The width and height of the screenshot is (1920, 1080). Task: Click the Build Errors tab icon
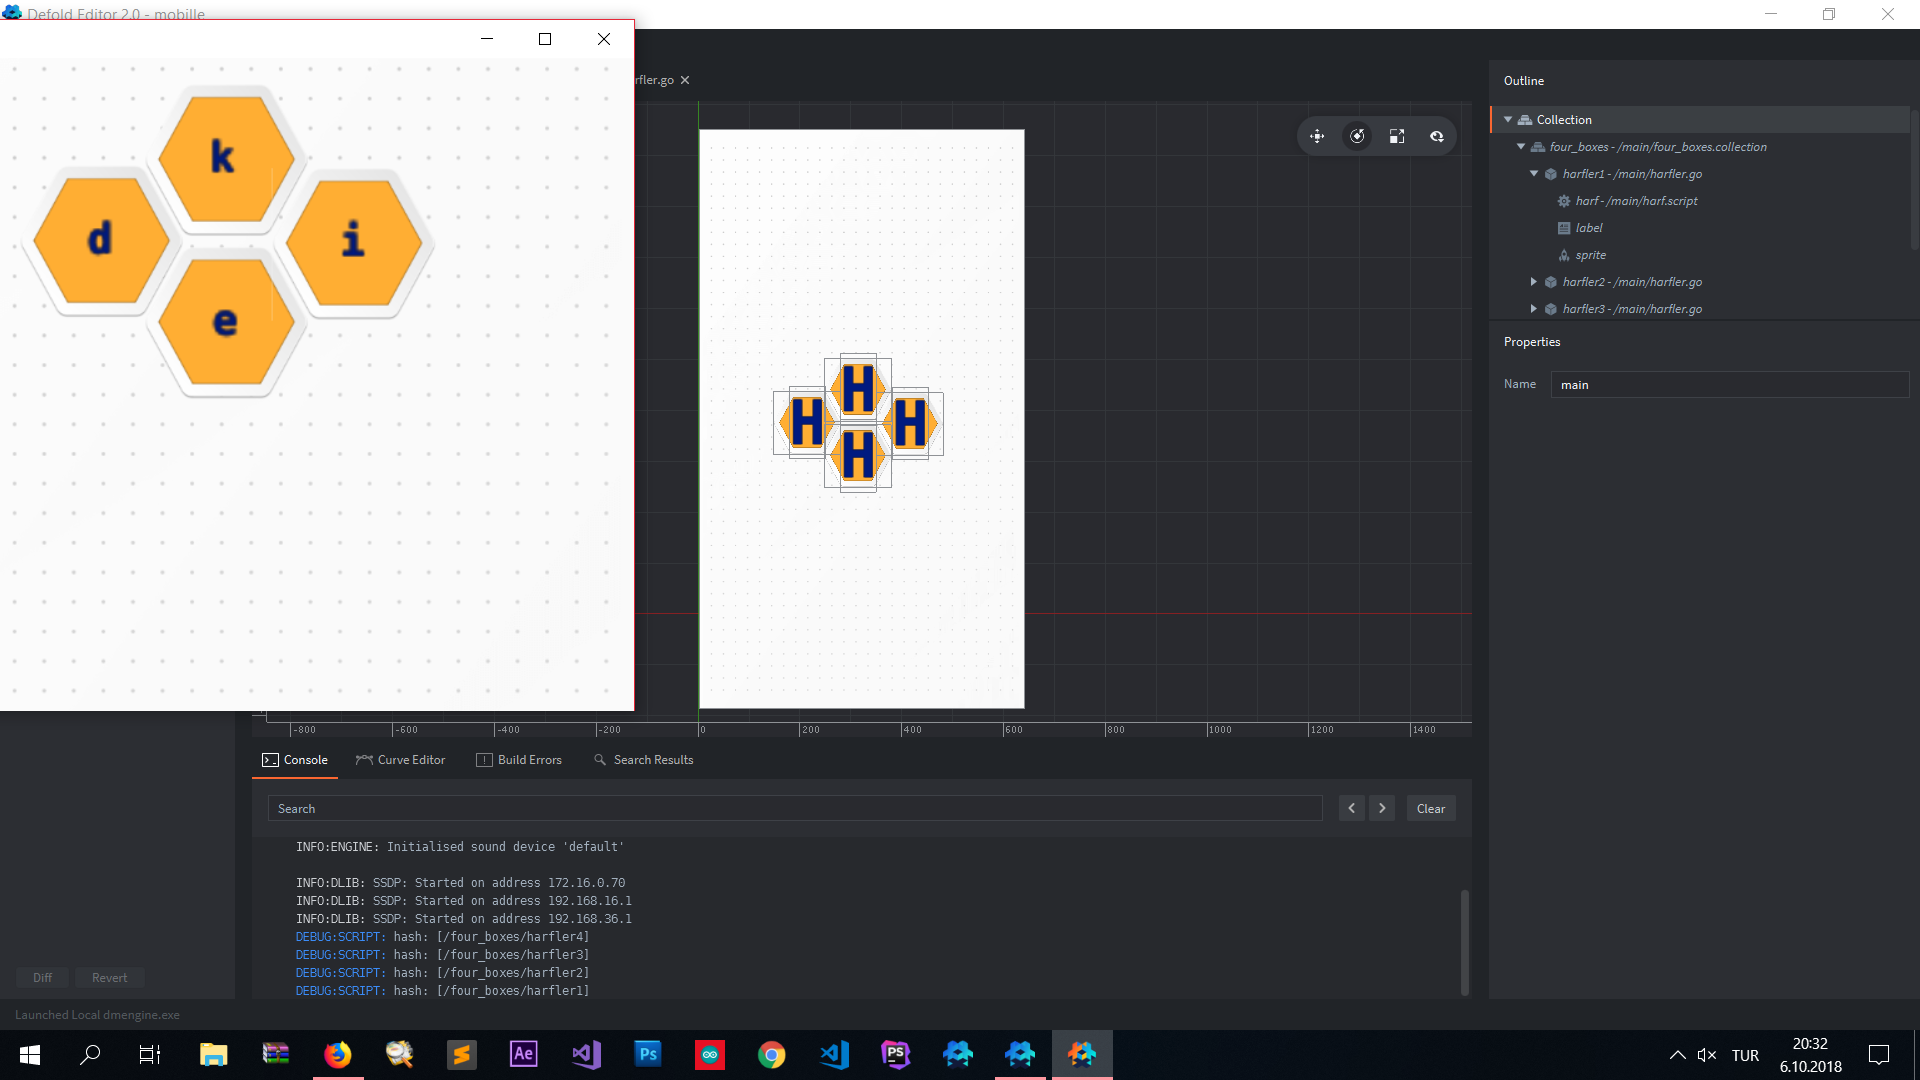[484, 760]
